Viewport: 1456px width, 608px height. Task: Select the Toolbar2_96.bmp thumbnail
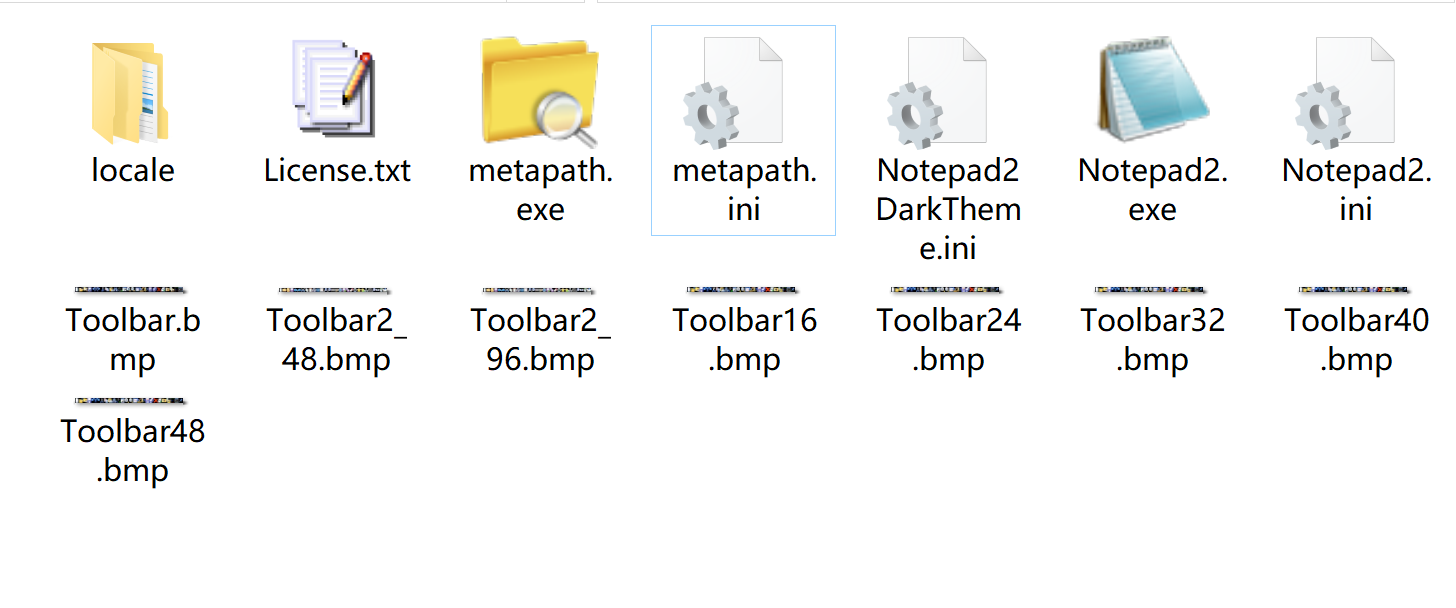[x=540, y=291]
